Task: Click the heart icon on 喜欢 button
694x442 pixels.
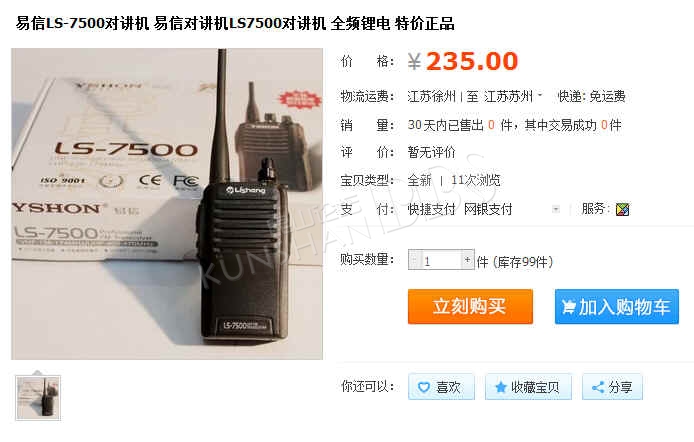Action: pyautogui.click(x=424, y=388)
